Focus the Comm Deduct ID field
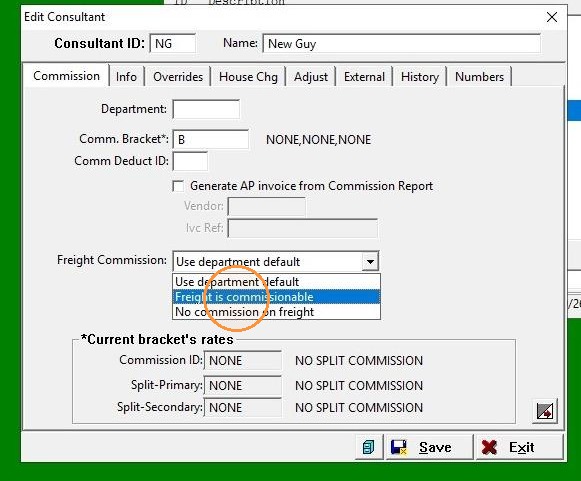The image size is (581, 481). 190,161
